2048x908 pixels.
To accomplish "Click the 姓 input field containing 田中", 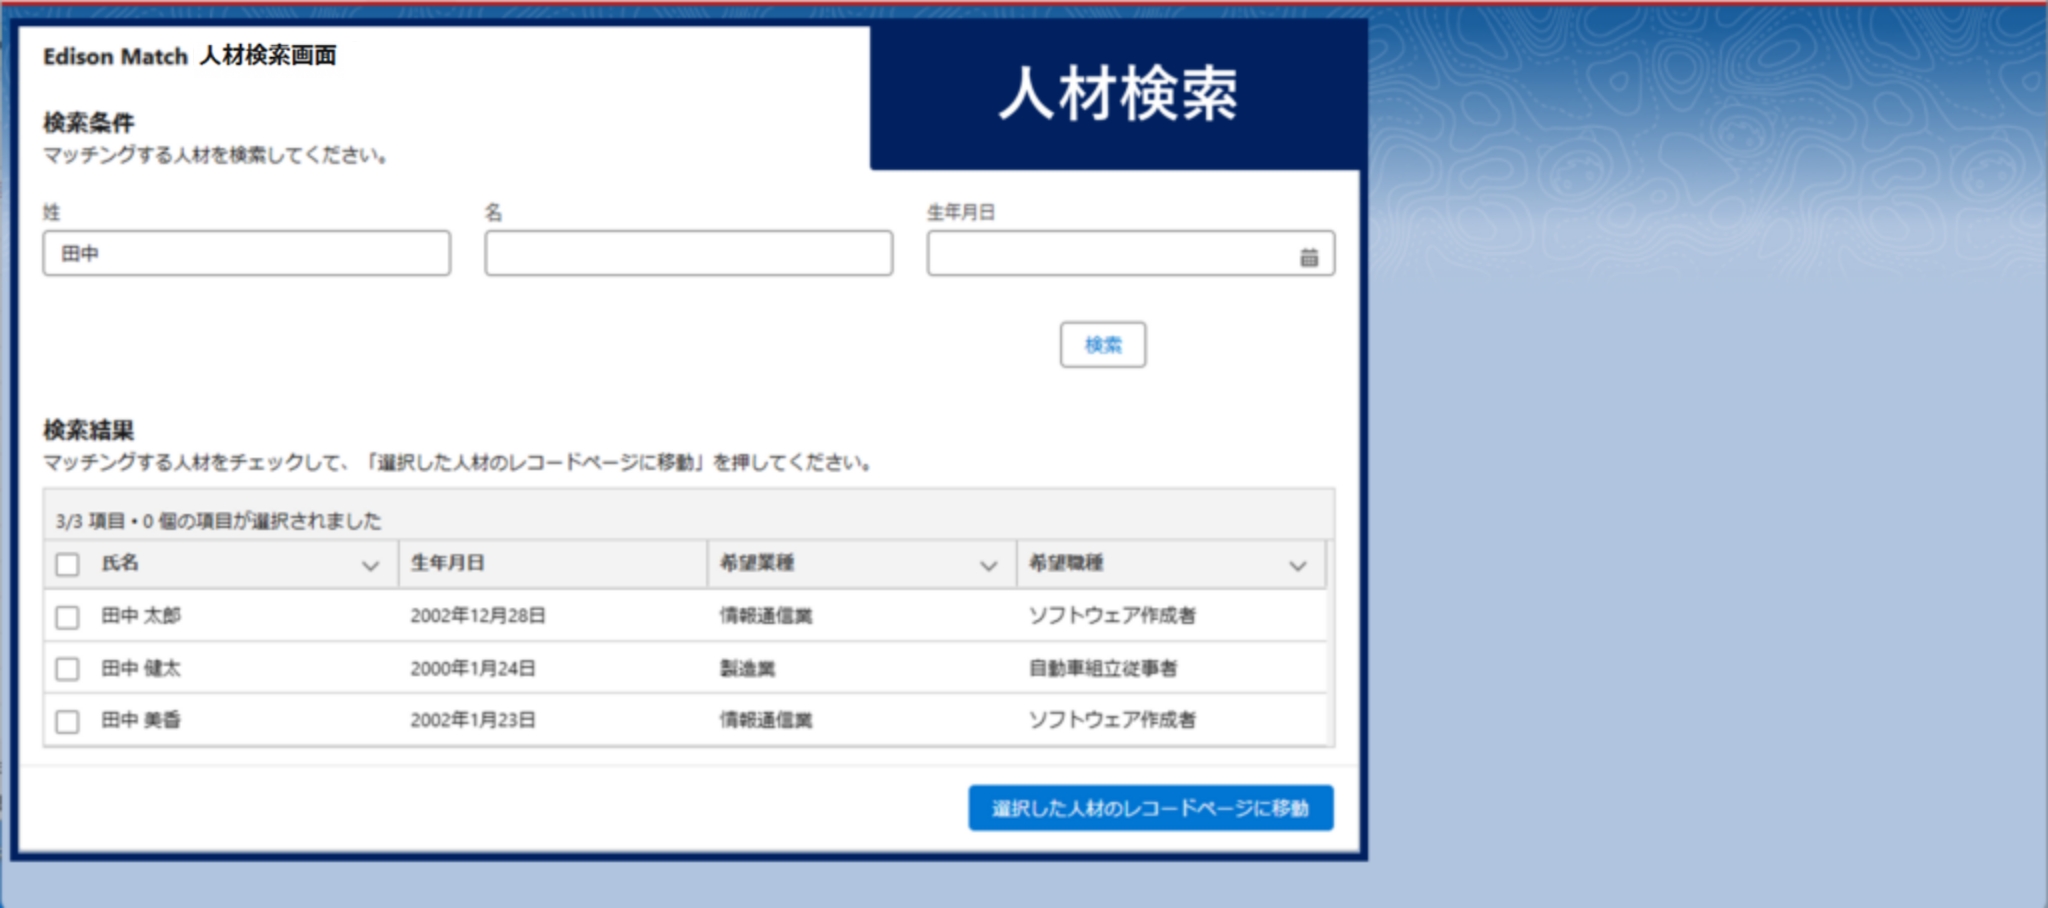I will pos(246,254).
